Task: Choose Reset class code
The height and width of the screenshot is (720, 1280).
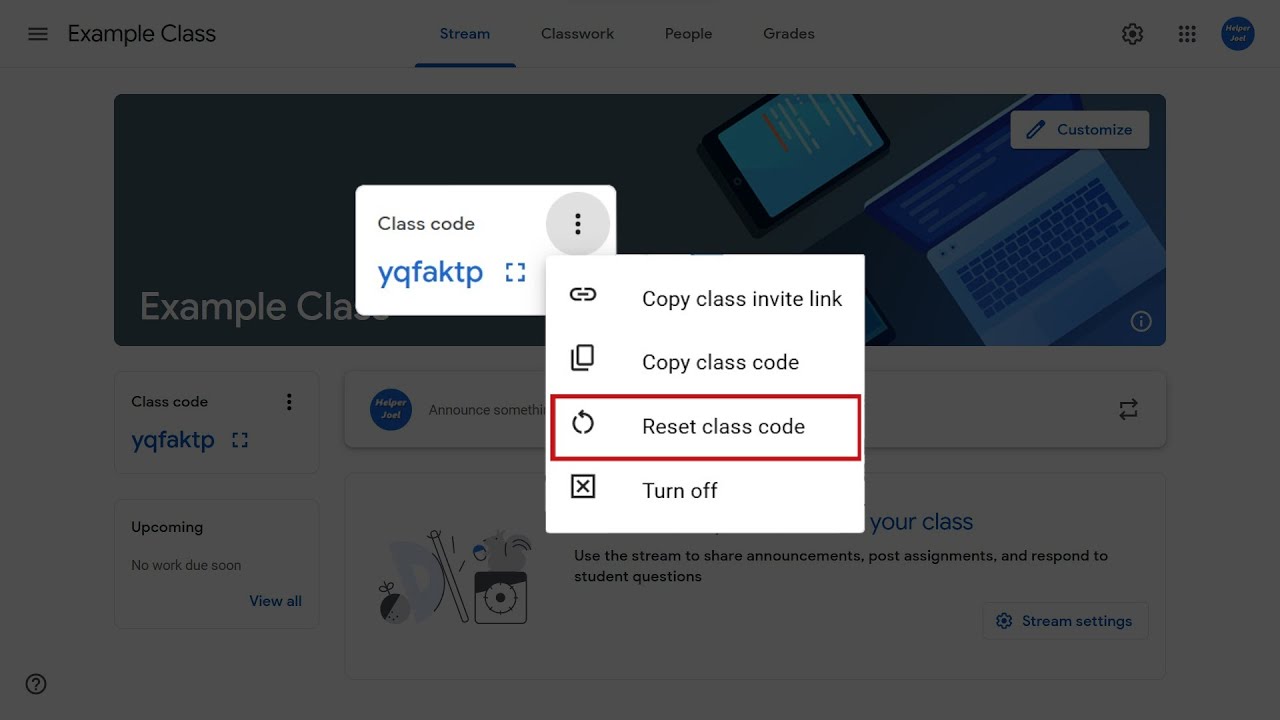Action: [x=705, y=427]
